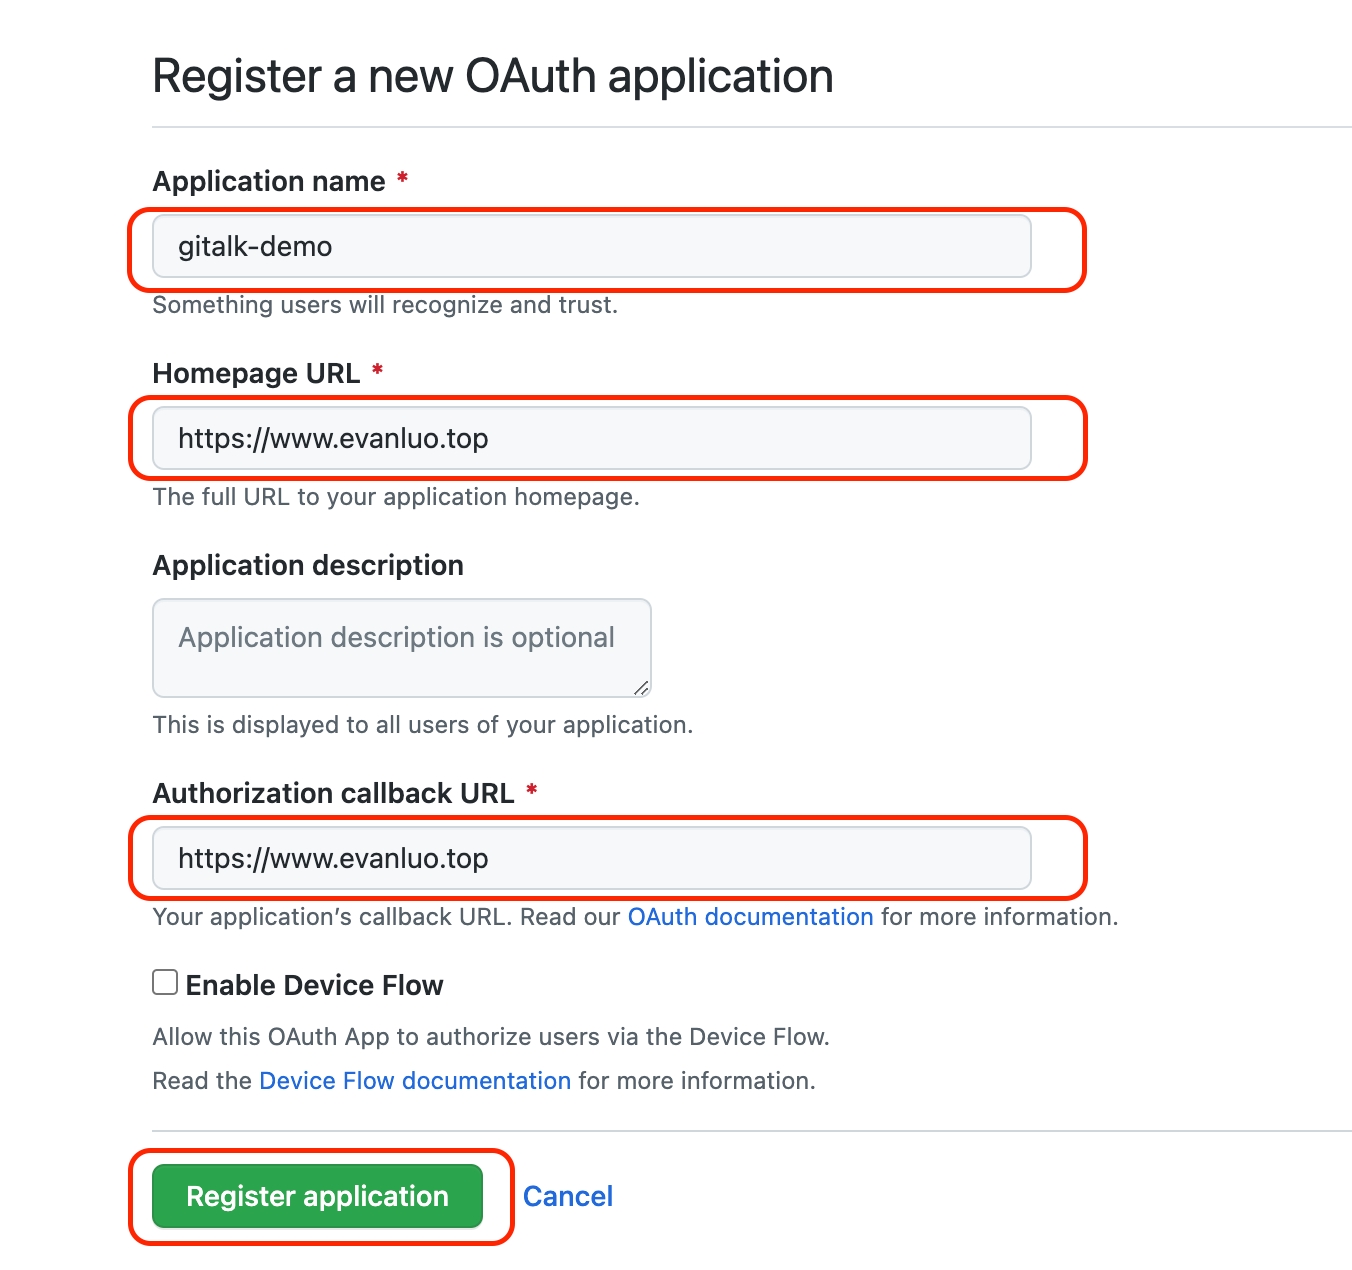Click the Application name input field
Viewport: 1352px width, 1270px height.
(x=591, y=247)
